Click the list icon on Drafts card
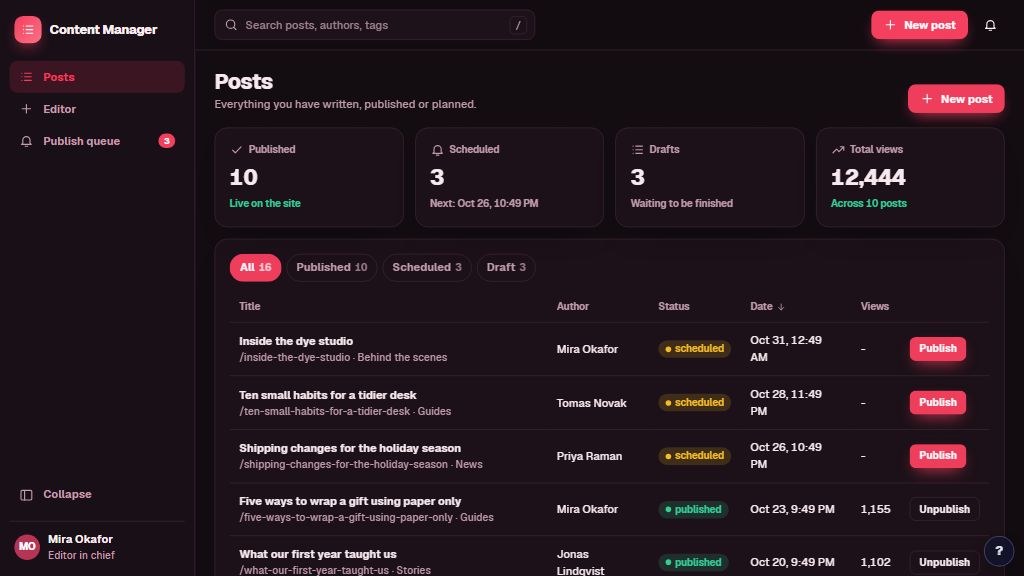The image size is (1024, 576). [637, 150]
